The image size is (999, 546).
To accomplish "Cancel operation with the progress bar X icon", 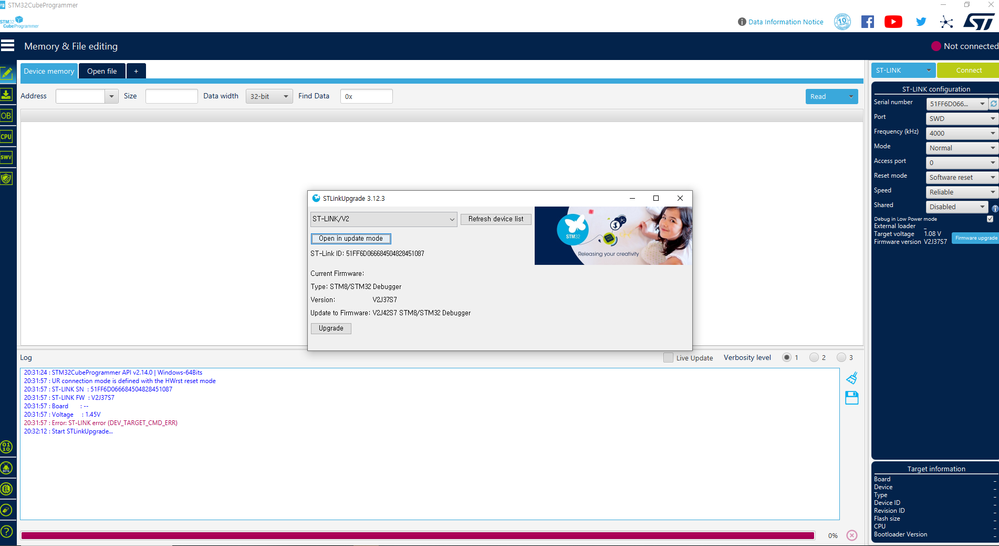I will (852, 535).
